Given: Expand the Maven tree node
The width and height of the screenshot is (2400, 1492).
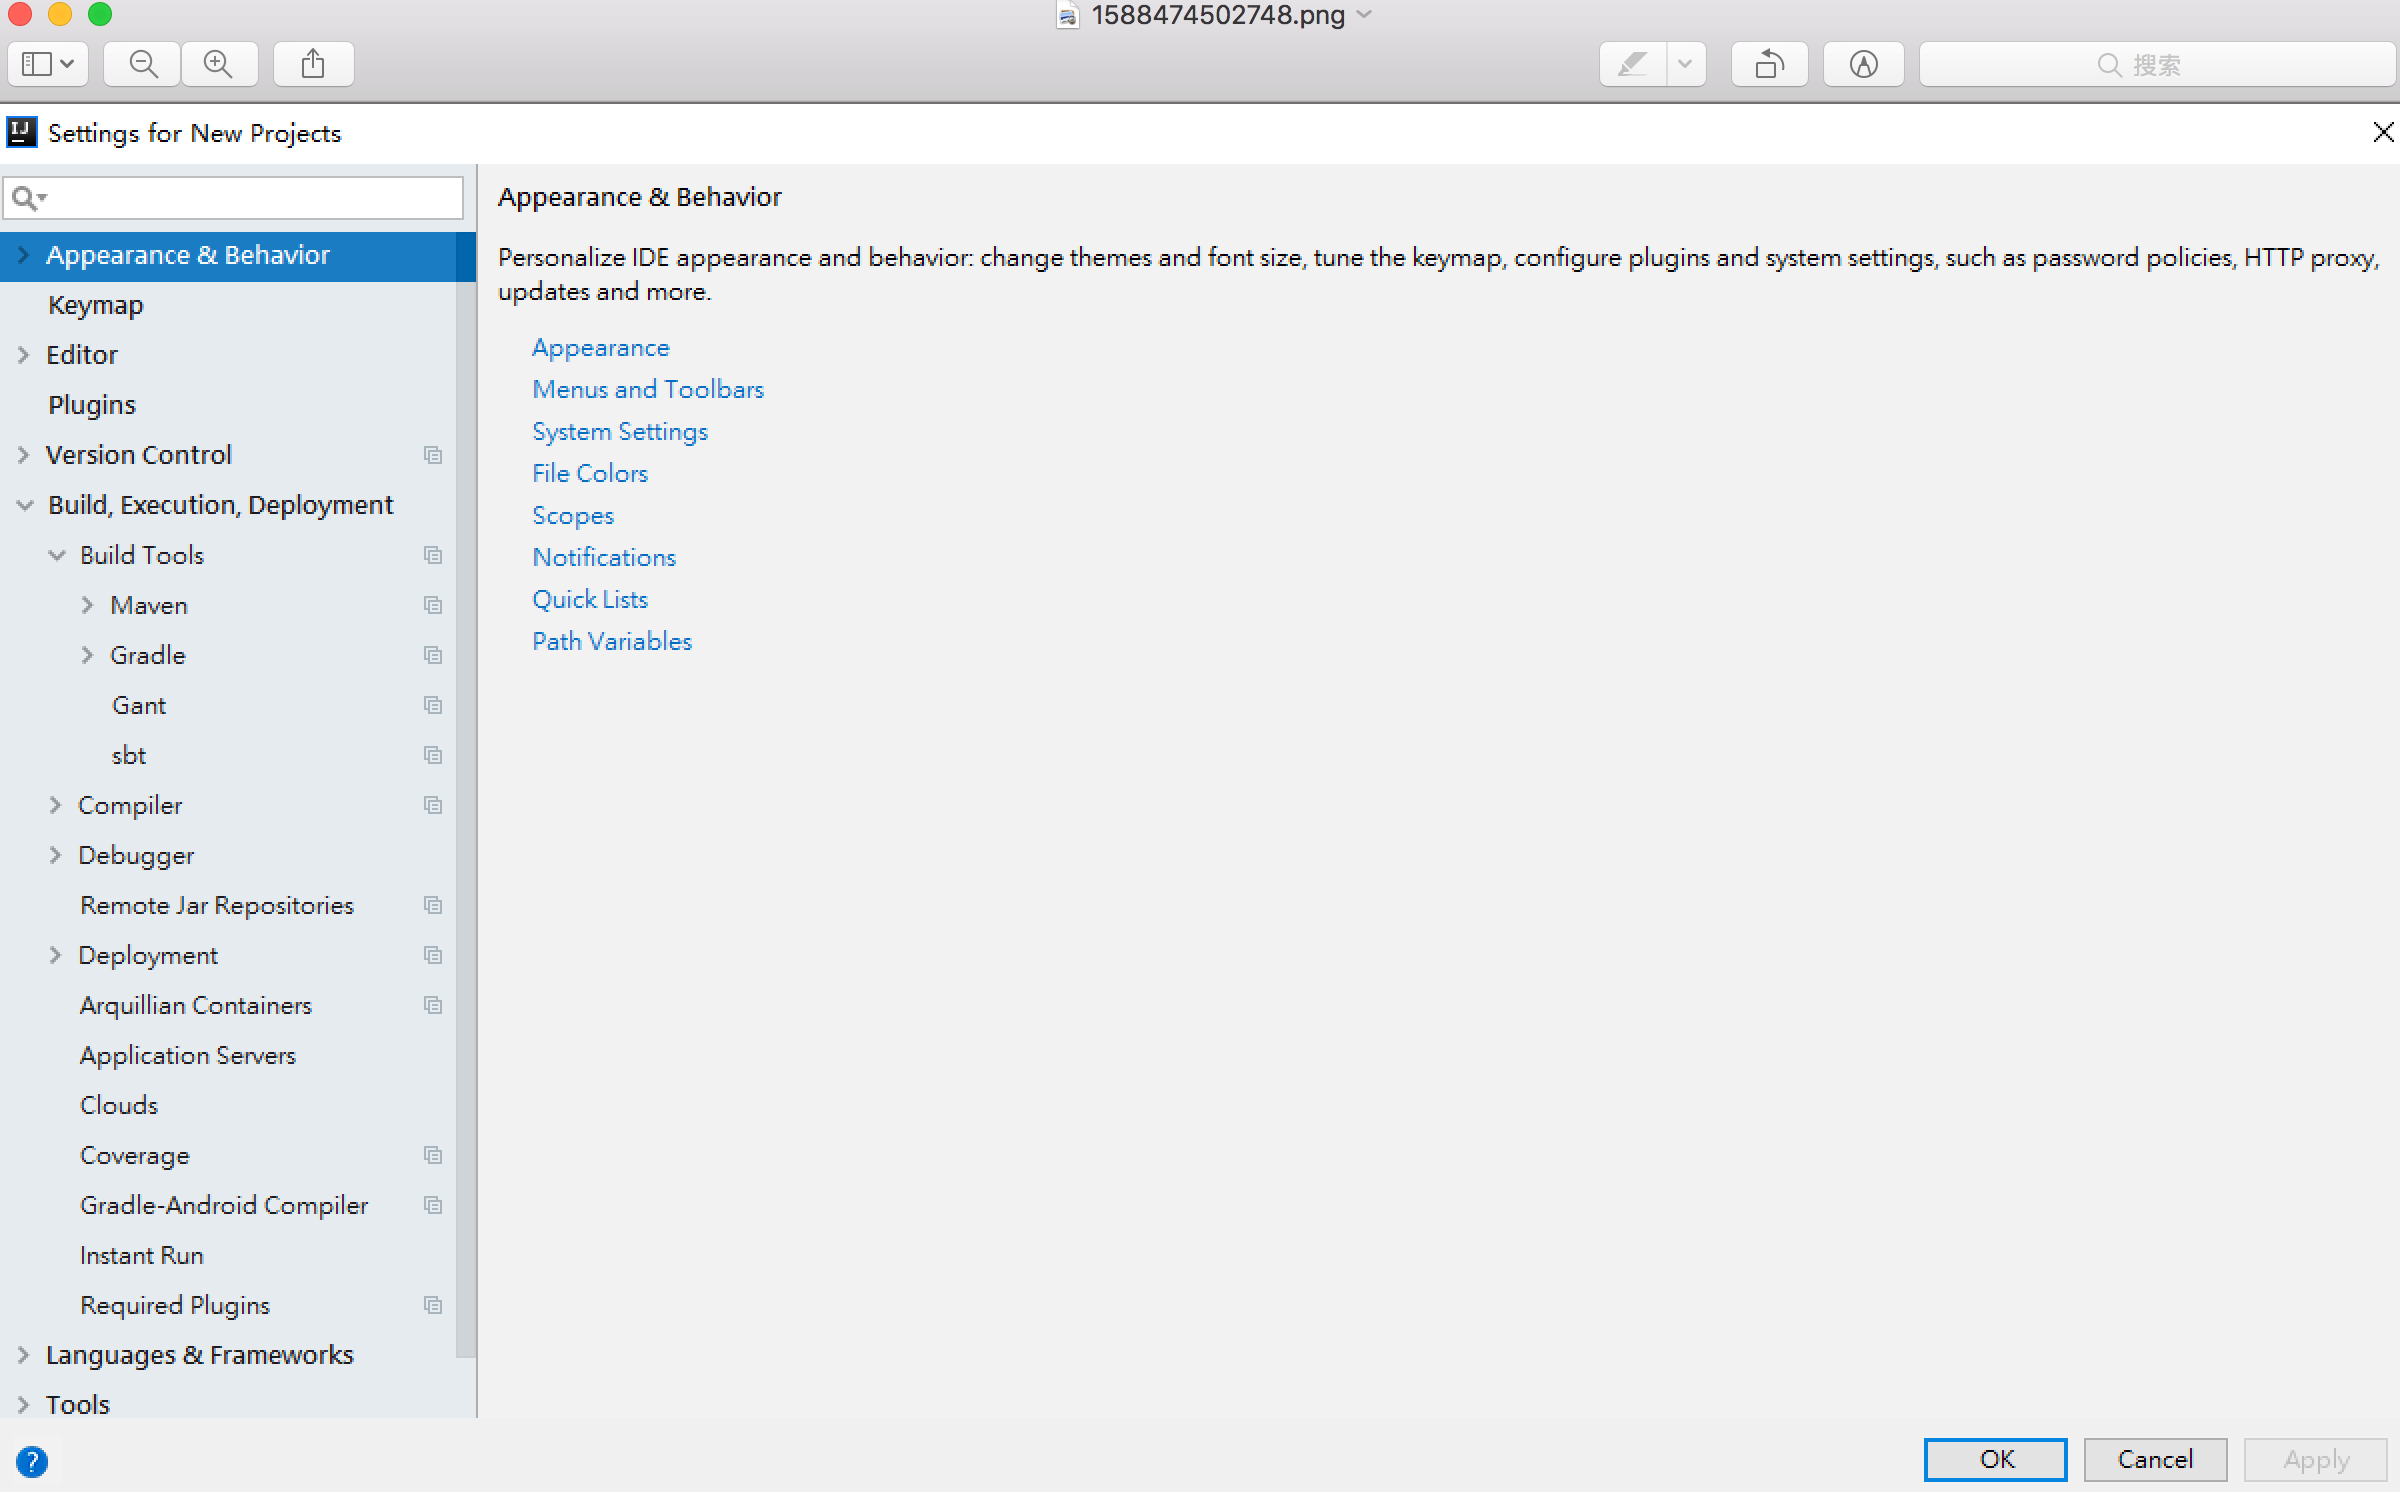Looking at the screenshot, I should [87, 605].
